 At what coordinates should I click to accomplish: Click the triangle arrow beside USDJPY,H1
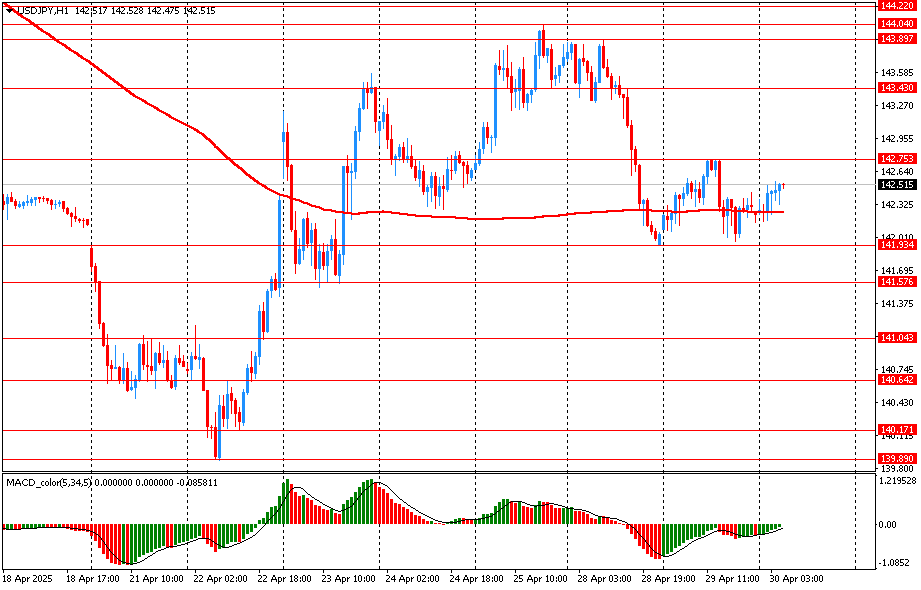8,9
